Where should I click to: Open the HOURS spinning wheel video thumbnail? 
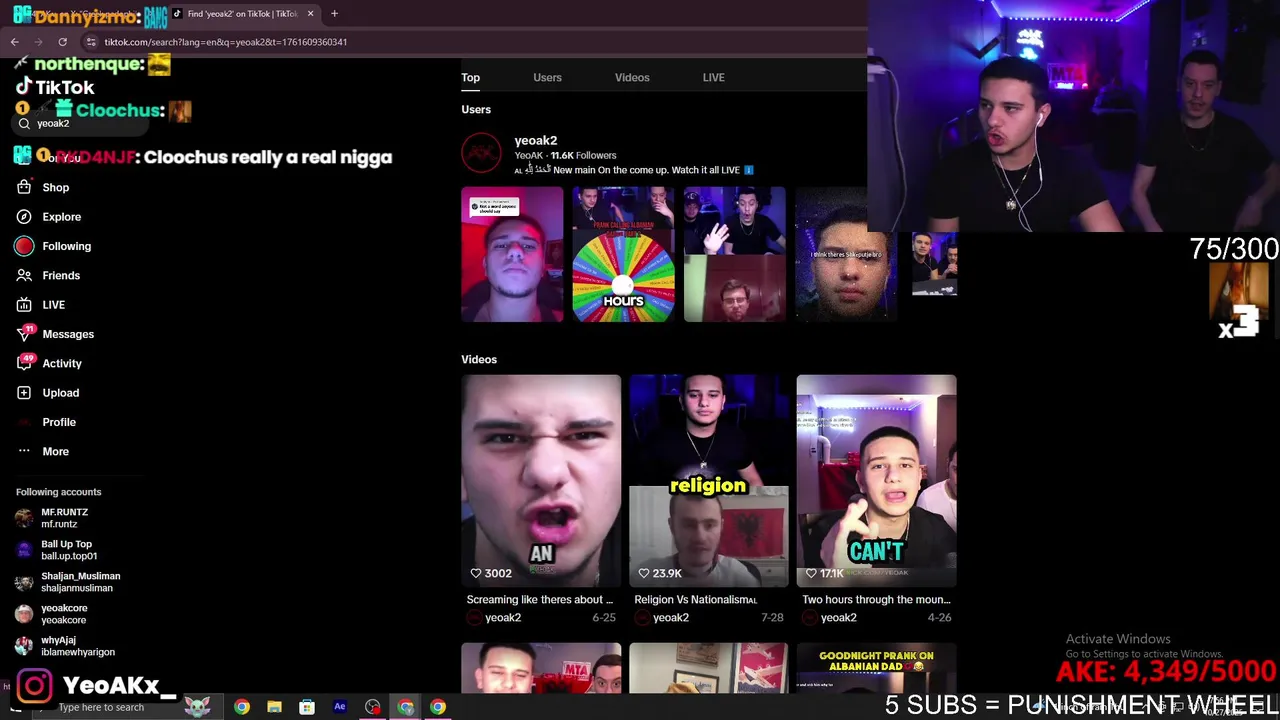[x=623, y=255]
